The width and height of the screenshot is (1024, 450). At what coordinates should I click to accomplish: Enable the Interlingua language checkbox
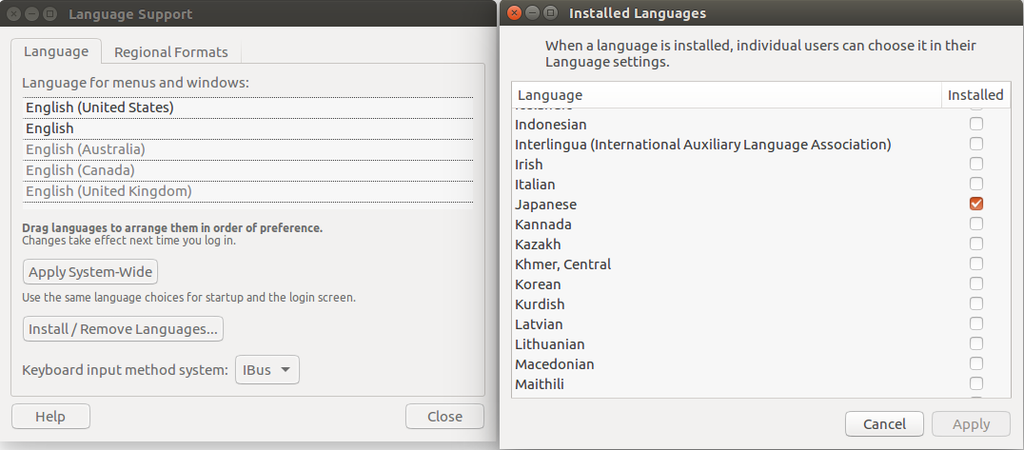[976, 144]
